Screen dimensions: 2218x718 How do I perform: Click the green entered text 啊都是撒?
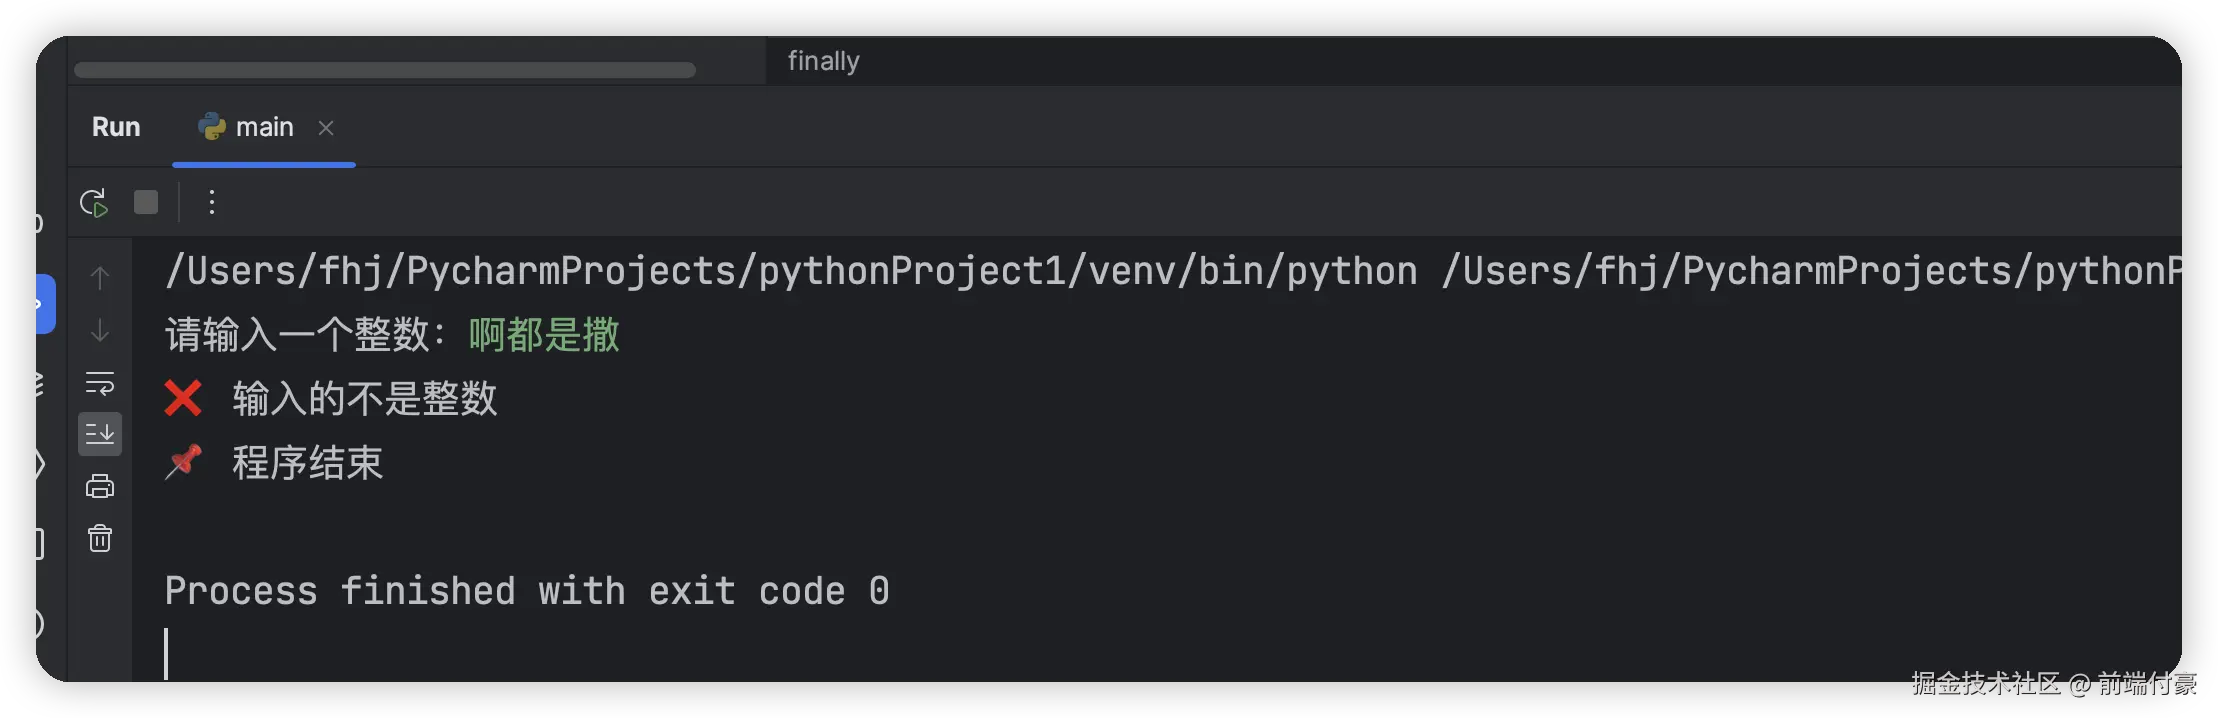tap(544, 335)
